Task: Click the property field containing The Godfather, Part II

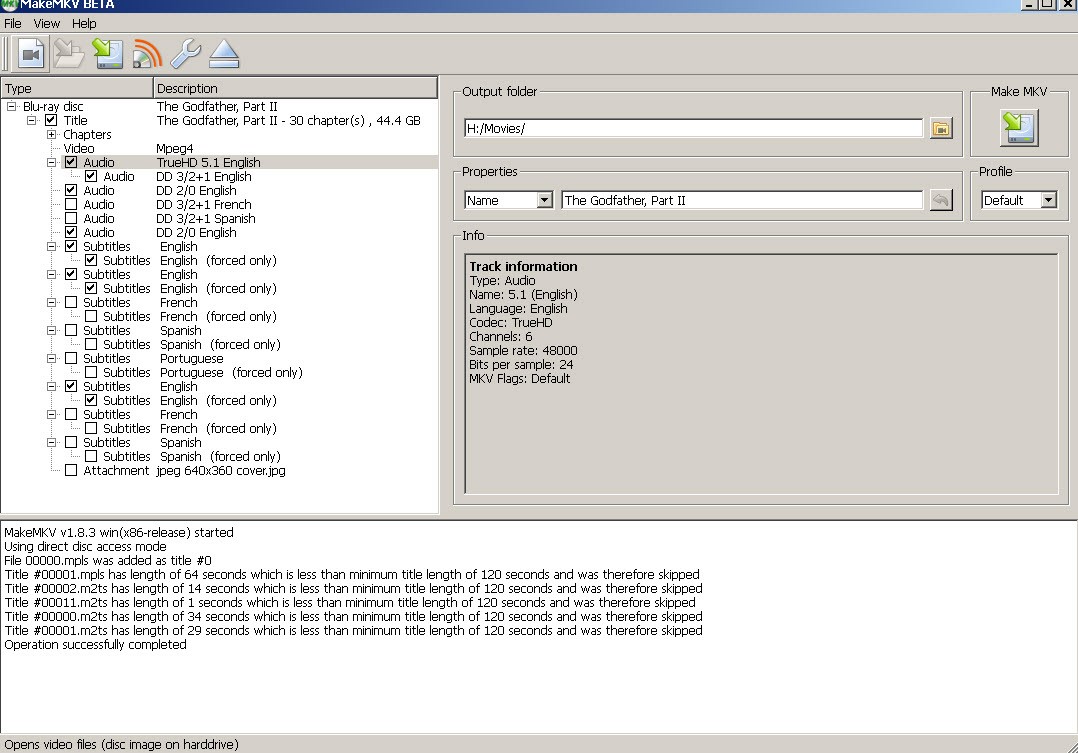Action: [x=742, y=200]
